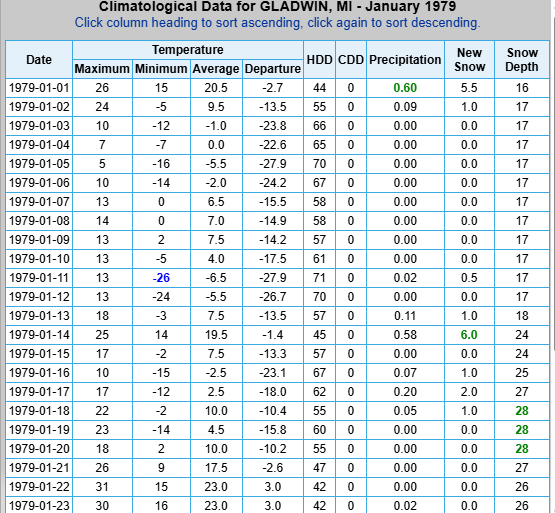
Task: Click the snow depth value for 1979-01-18
Action: click(522, 411)
